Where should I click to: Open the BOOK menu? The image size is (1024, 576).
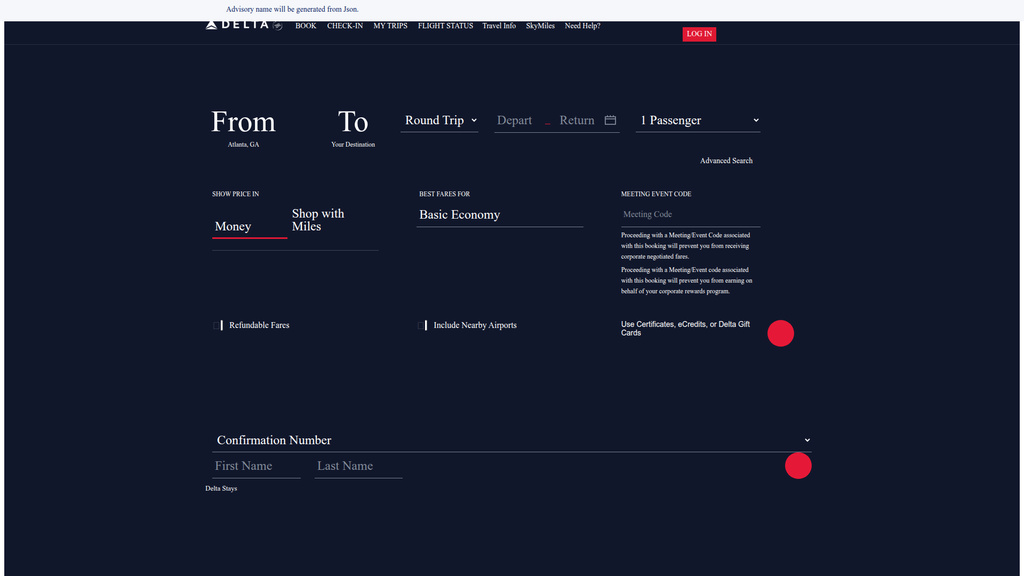[306, 26]
